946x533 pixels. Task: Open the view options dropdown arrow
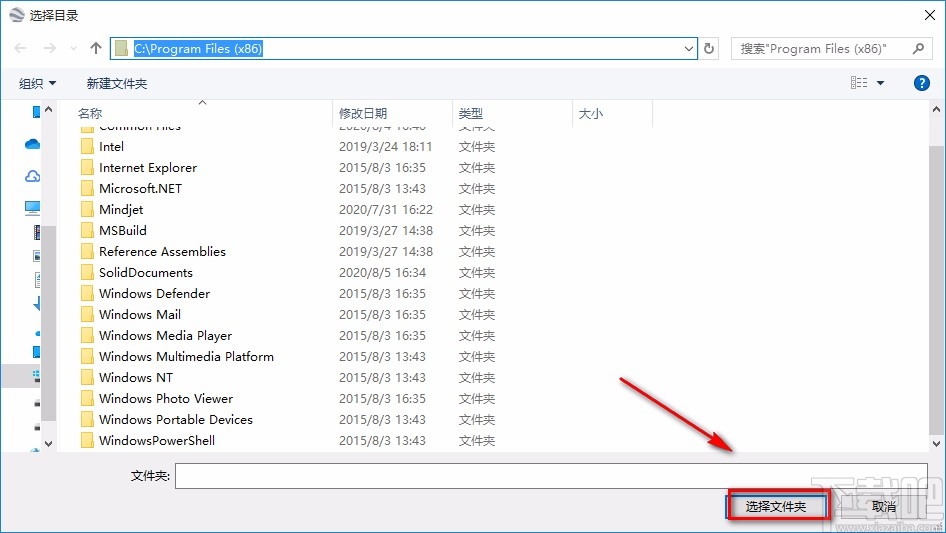(x=880, y=83)
